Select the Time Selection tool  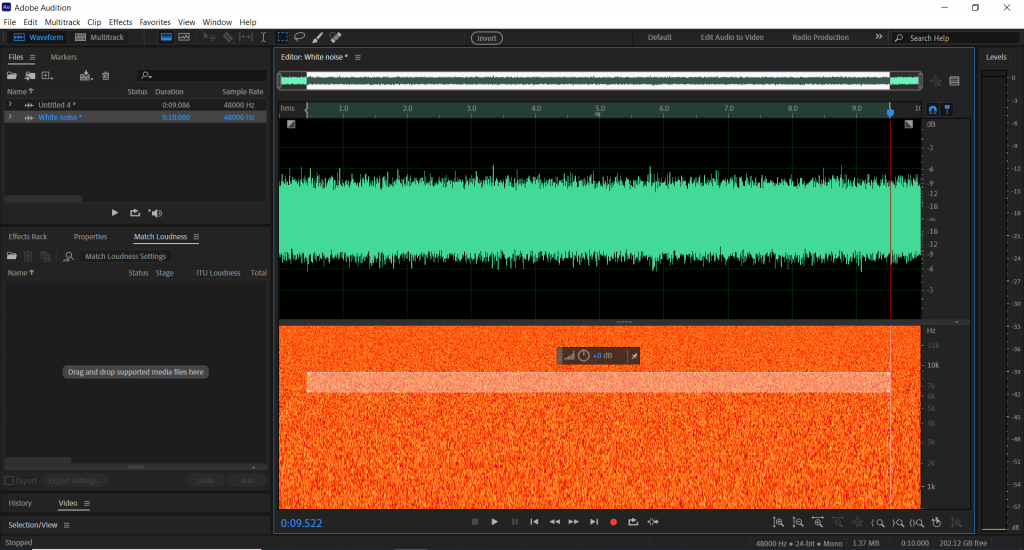pos(264,37)
